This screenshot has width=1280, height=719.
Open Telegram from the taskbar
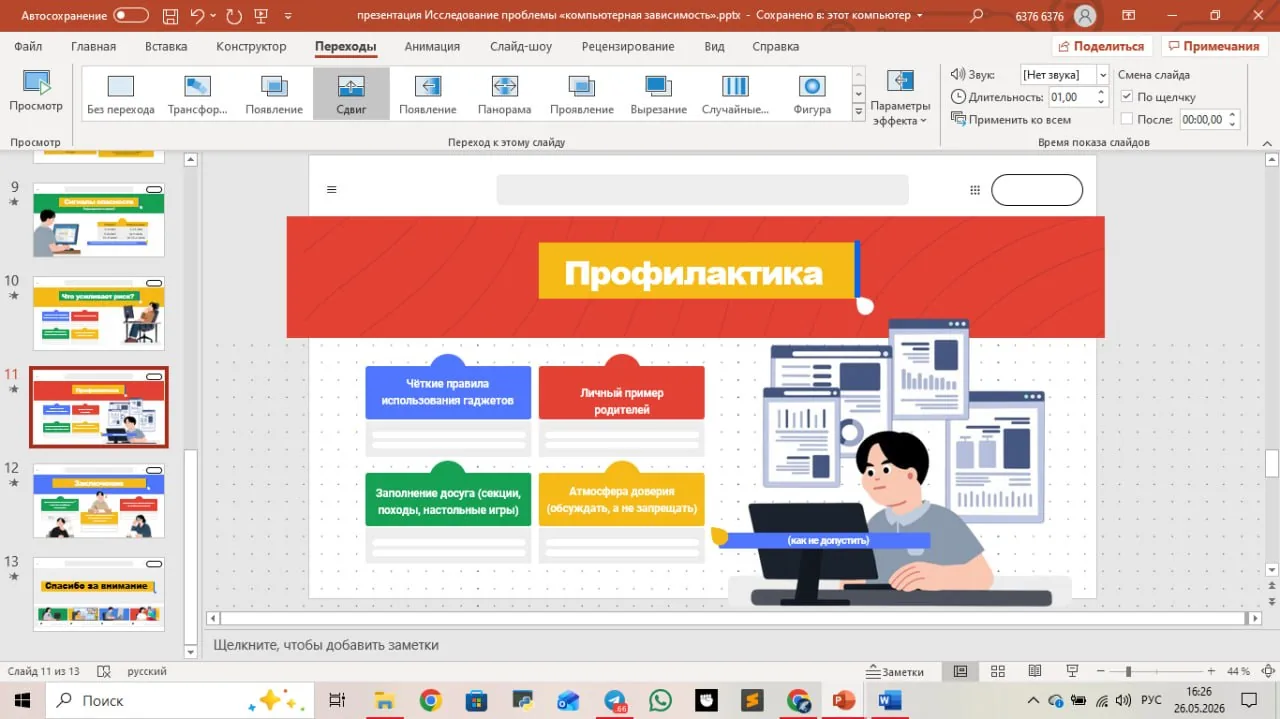point(614,700)
